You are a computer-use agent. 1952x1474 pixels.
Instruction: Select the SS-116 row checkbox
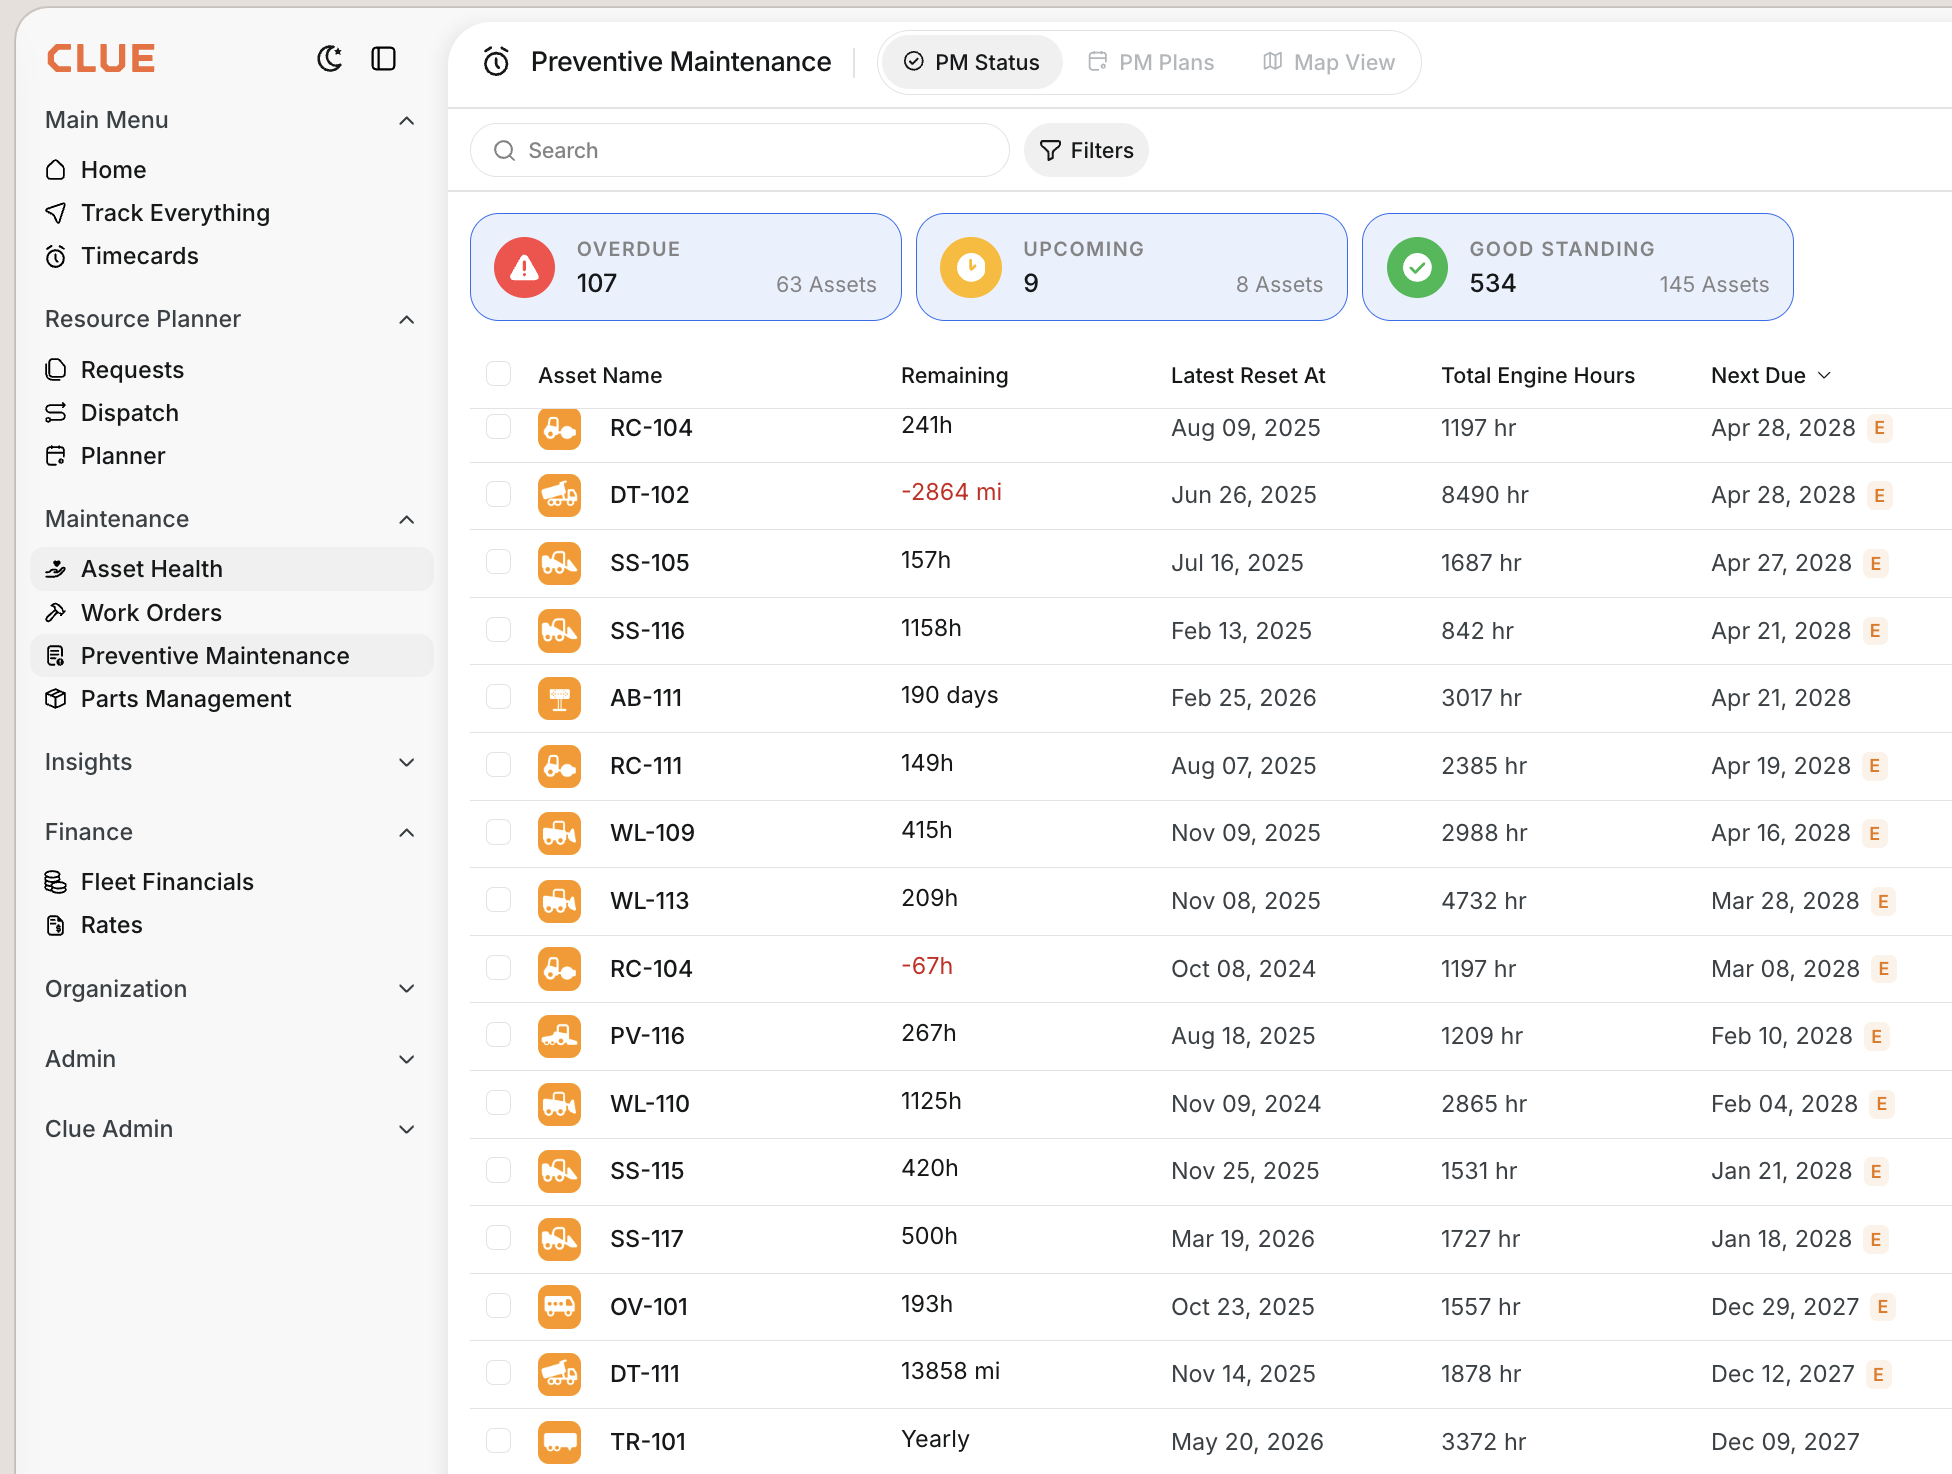coord(498,630)
